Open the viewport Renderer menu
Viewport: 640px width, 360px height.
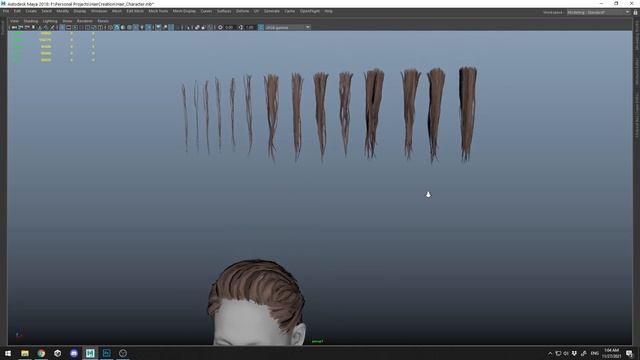tap(85, 21)
